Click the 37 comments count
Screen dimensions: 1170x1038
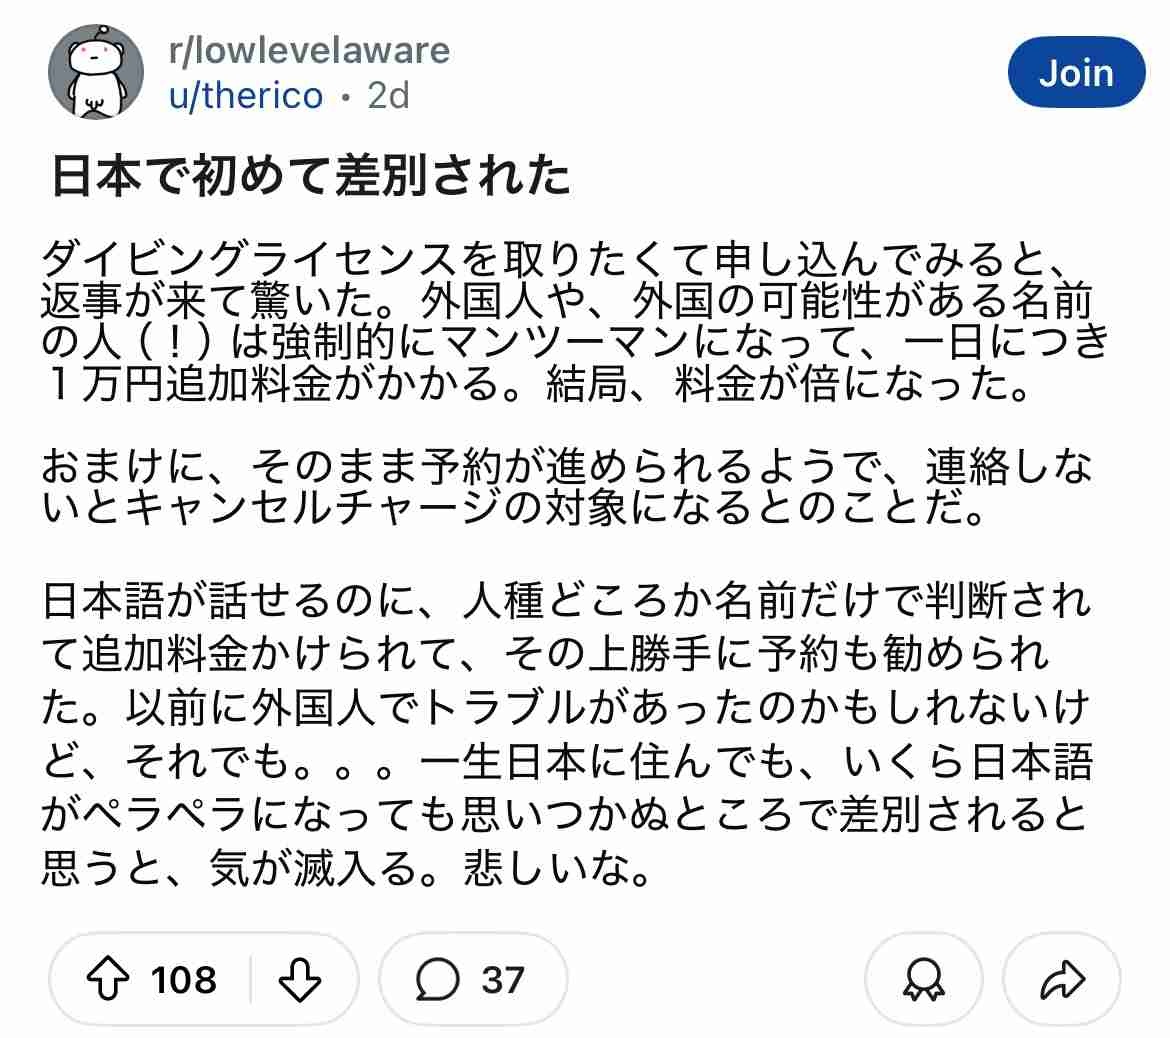tap(502, 980)
